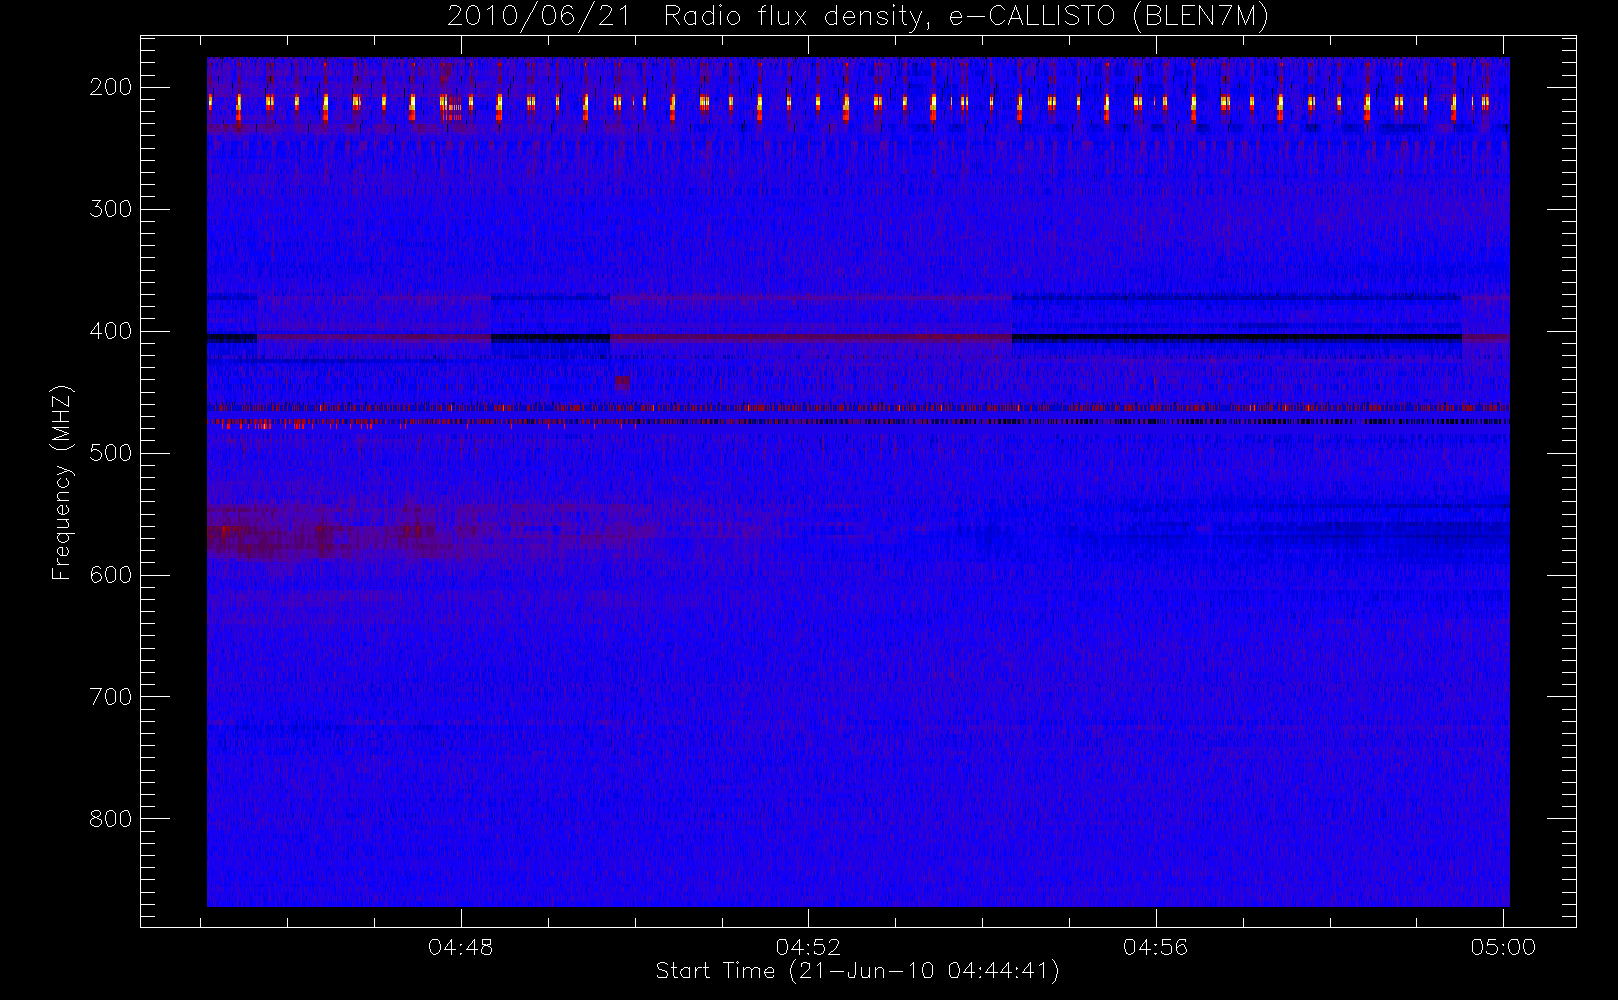This screenshot has width=1618, height=1000.
Task: Click the 200 frequency tick label
Action: click(111, 87)
